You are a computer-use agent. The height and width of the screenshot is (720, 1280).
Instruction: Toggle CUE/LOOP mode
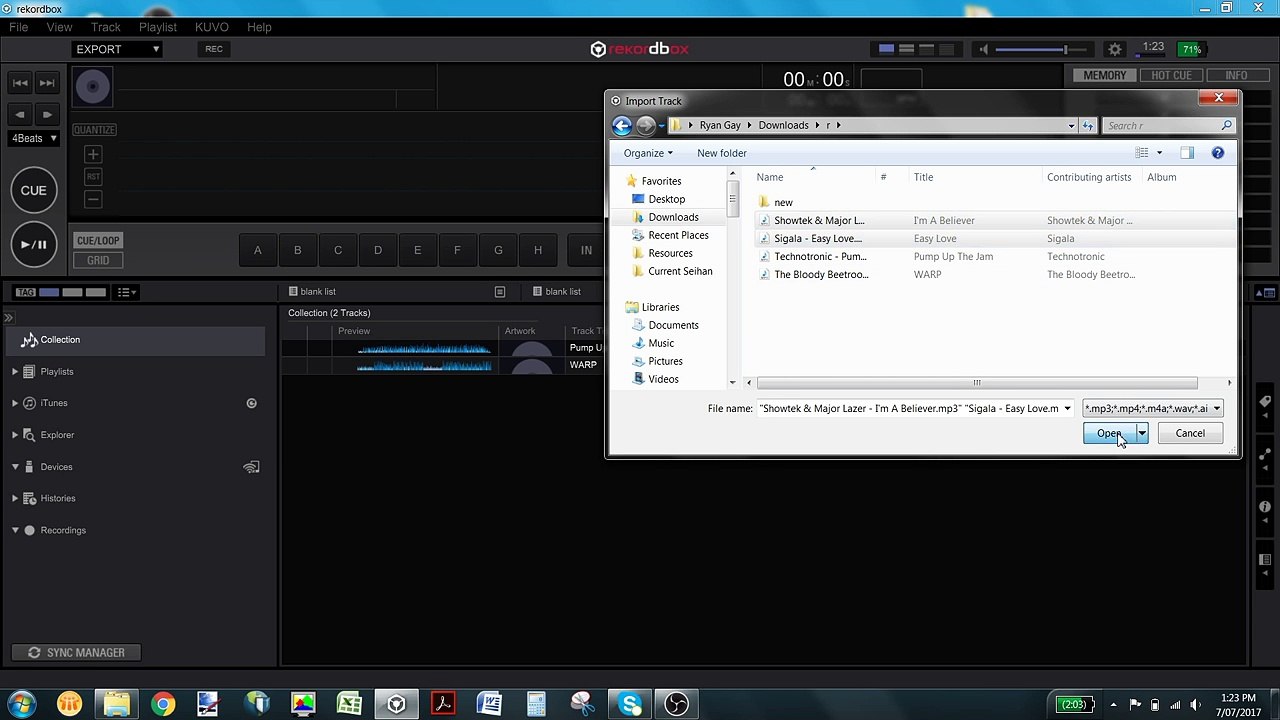click(x=98, y=240)
